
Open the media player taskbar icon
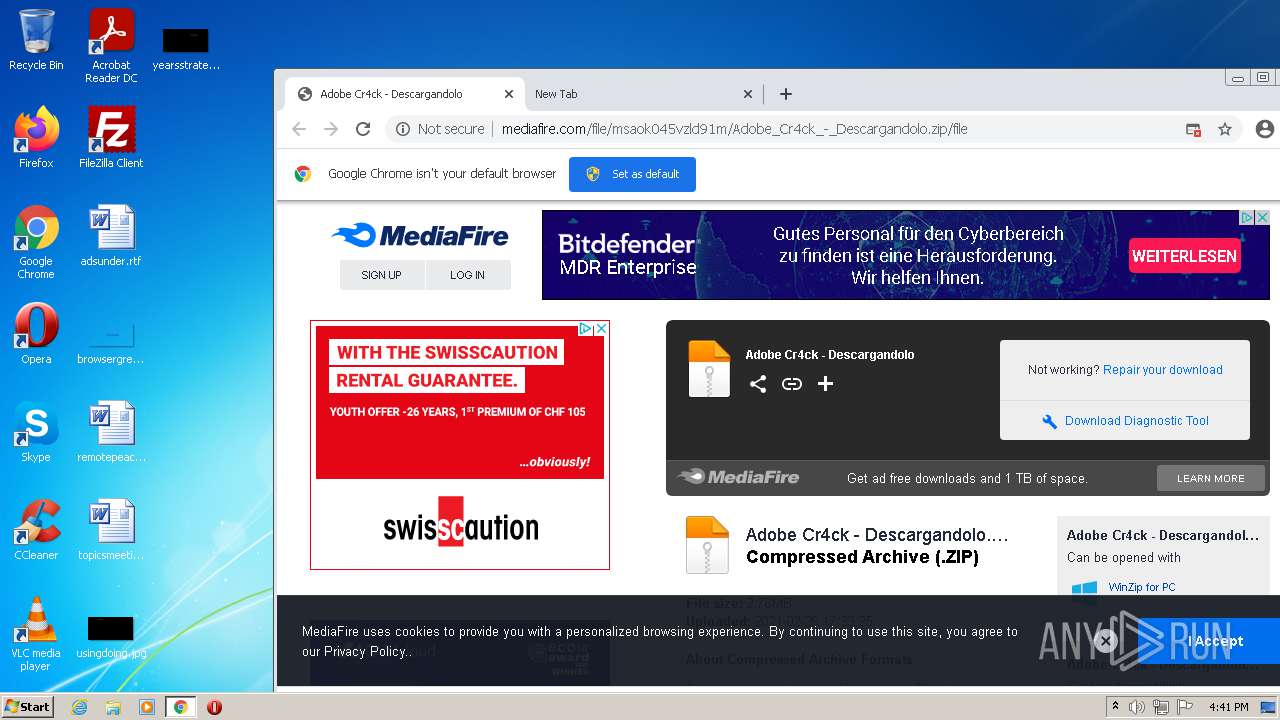[147, 707]
